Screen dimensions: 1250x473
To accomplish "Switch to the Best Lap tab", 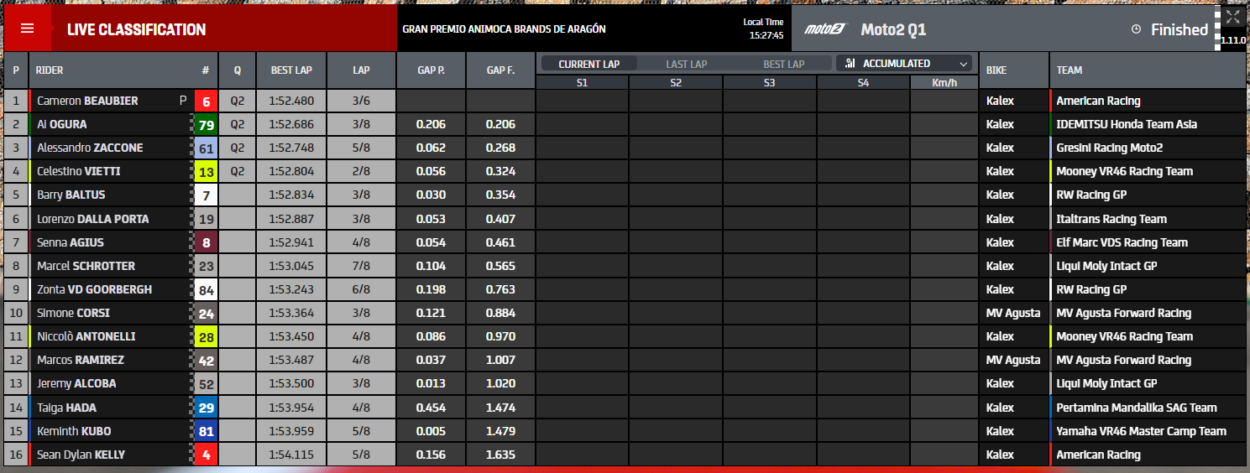I will point(783,64).
